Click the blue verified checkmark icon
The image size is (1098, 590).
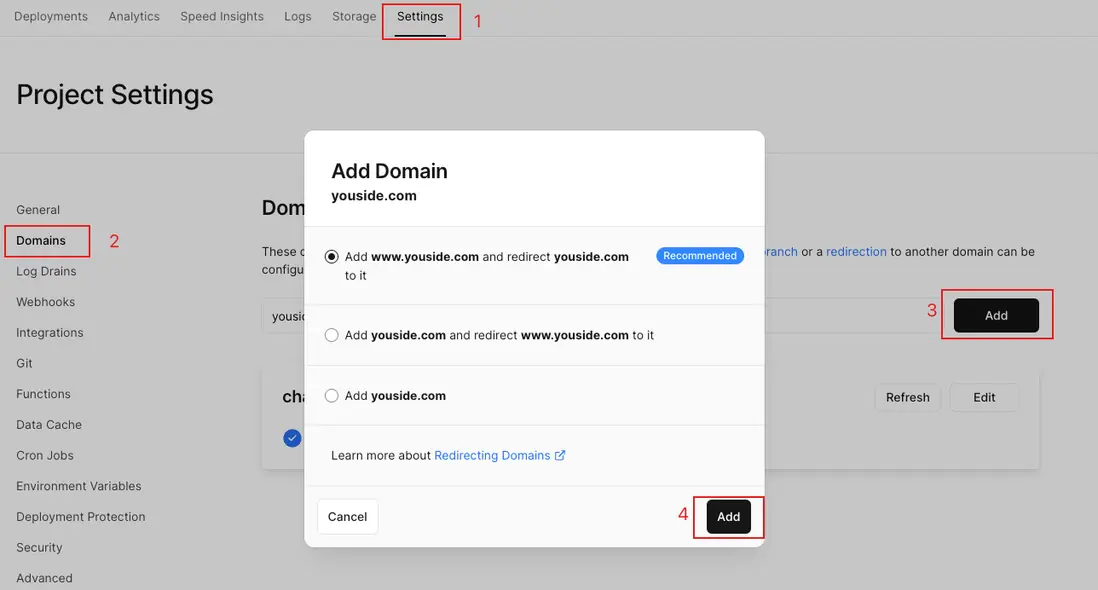tap(292, 438)
